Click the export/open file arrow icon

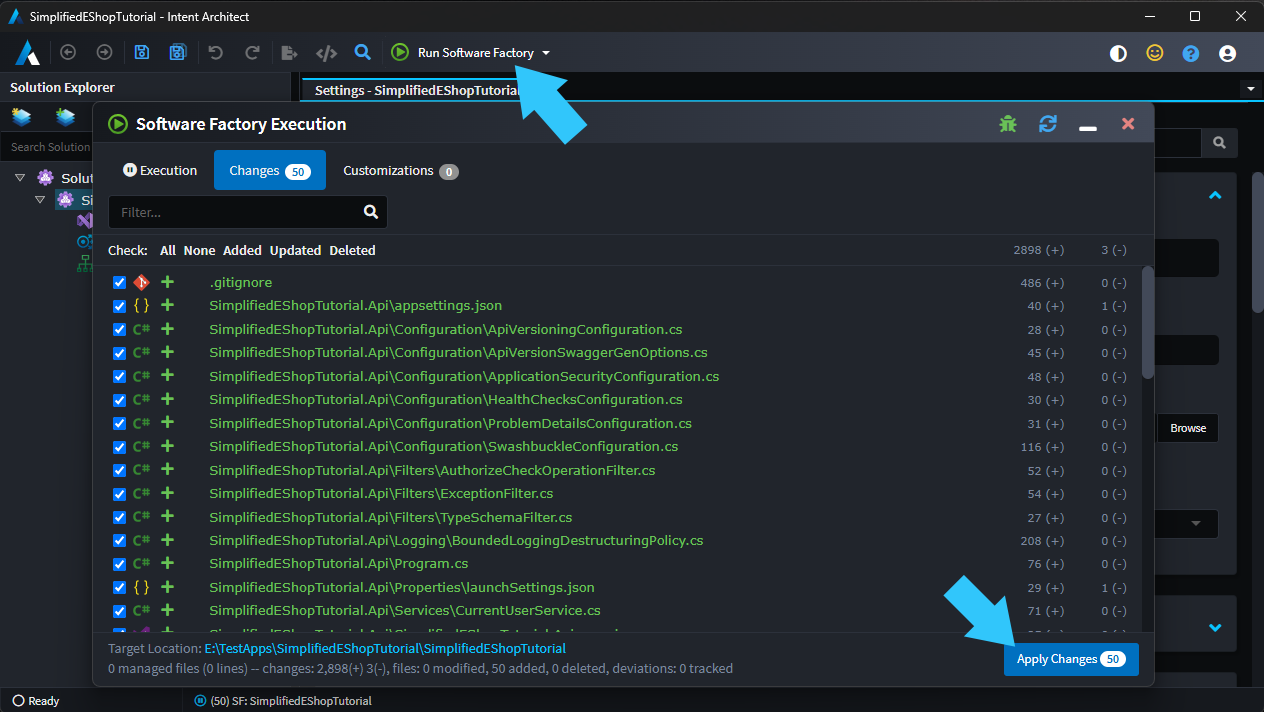click(x=289, y=53)
